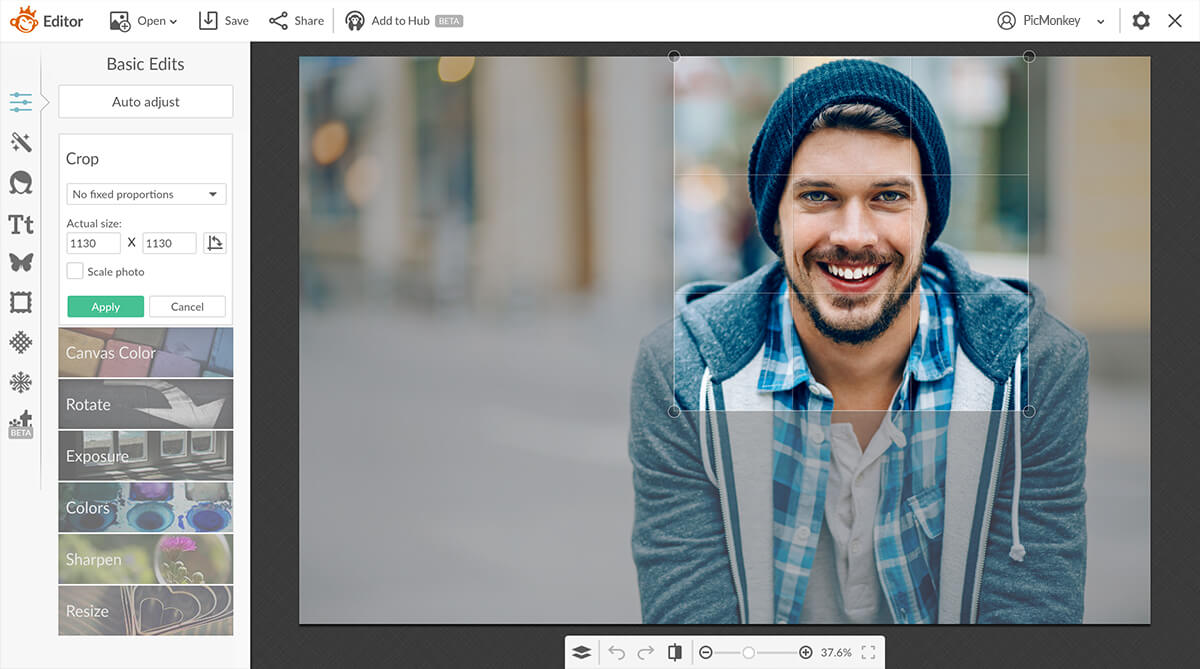This screenshot has width=1200, height=669.
Task: Open the Frames panel
Action: tap(20, 302)
